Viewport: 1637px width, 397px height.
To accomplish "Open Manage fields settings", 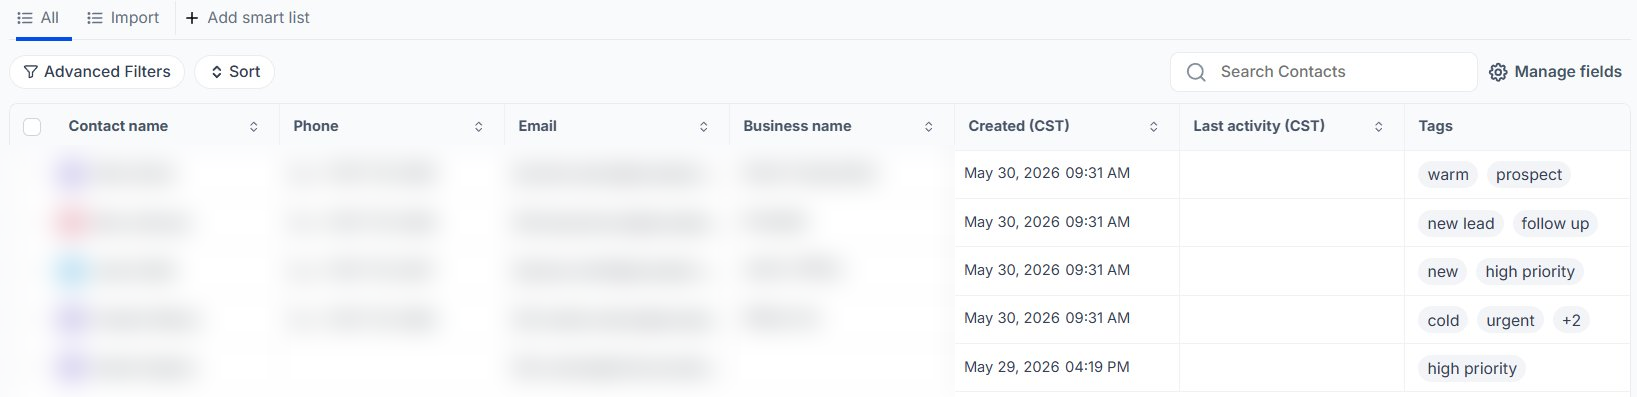I will point(1555,72).
